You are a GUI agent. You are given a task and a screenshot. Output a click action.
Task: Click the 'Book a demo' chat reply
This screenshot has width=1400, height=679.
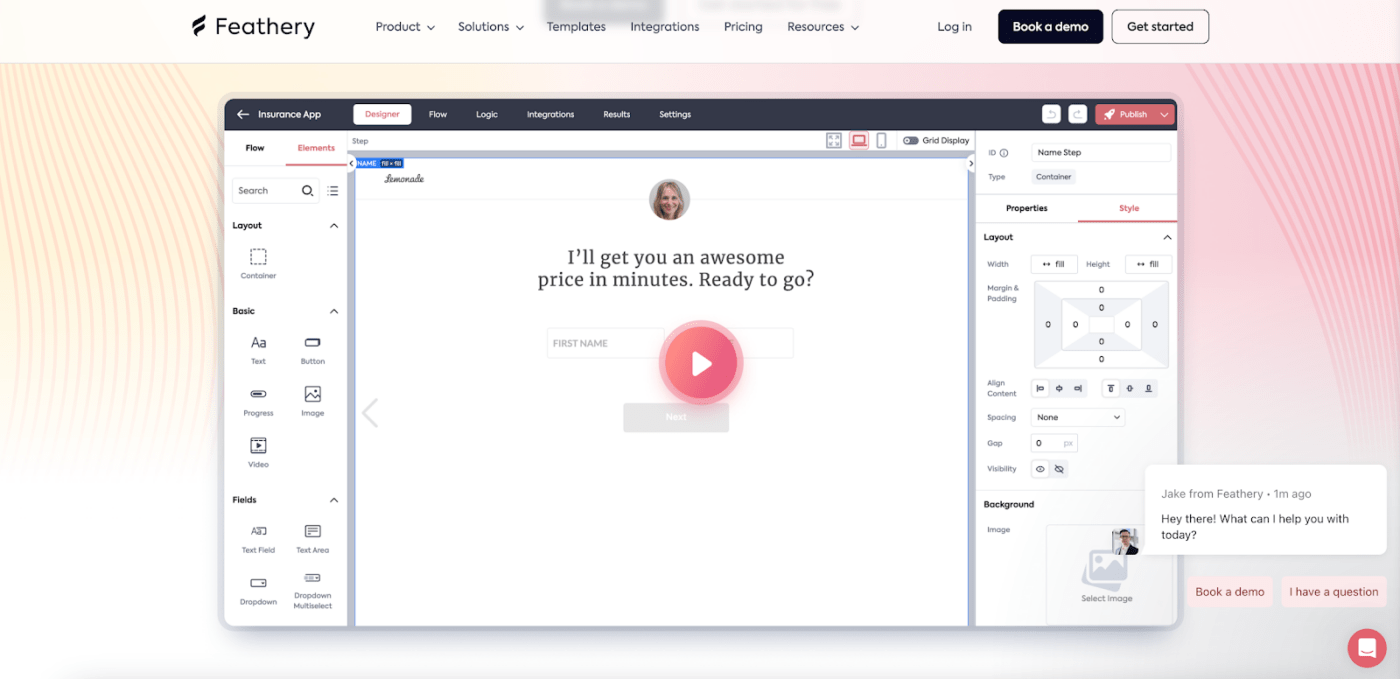[x=1230, y=592]
